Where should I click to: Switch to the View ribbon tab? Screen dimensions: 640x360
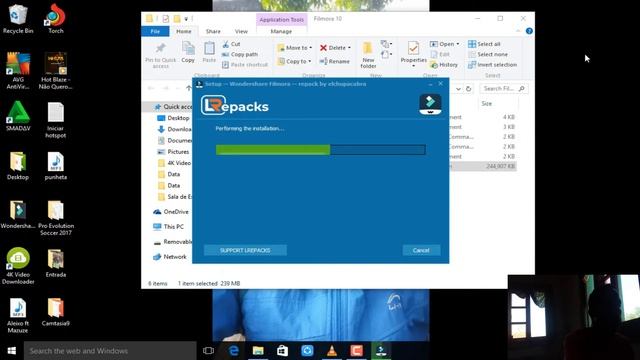(241, 31)
